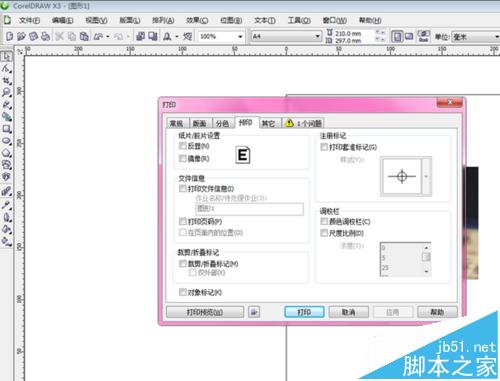Open the Fill tool flyout
500x381 pixels.
point(6,229)
